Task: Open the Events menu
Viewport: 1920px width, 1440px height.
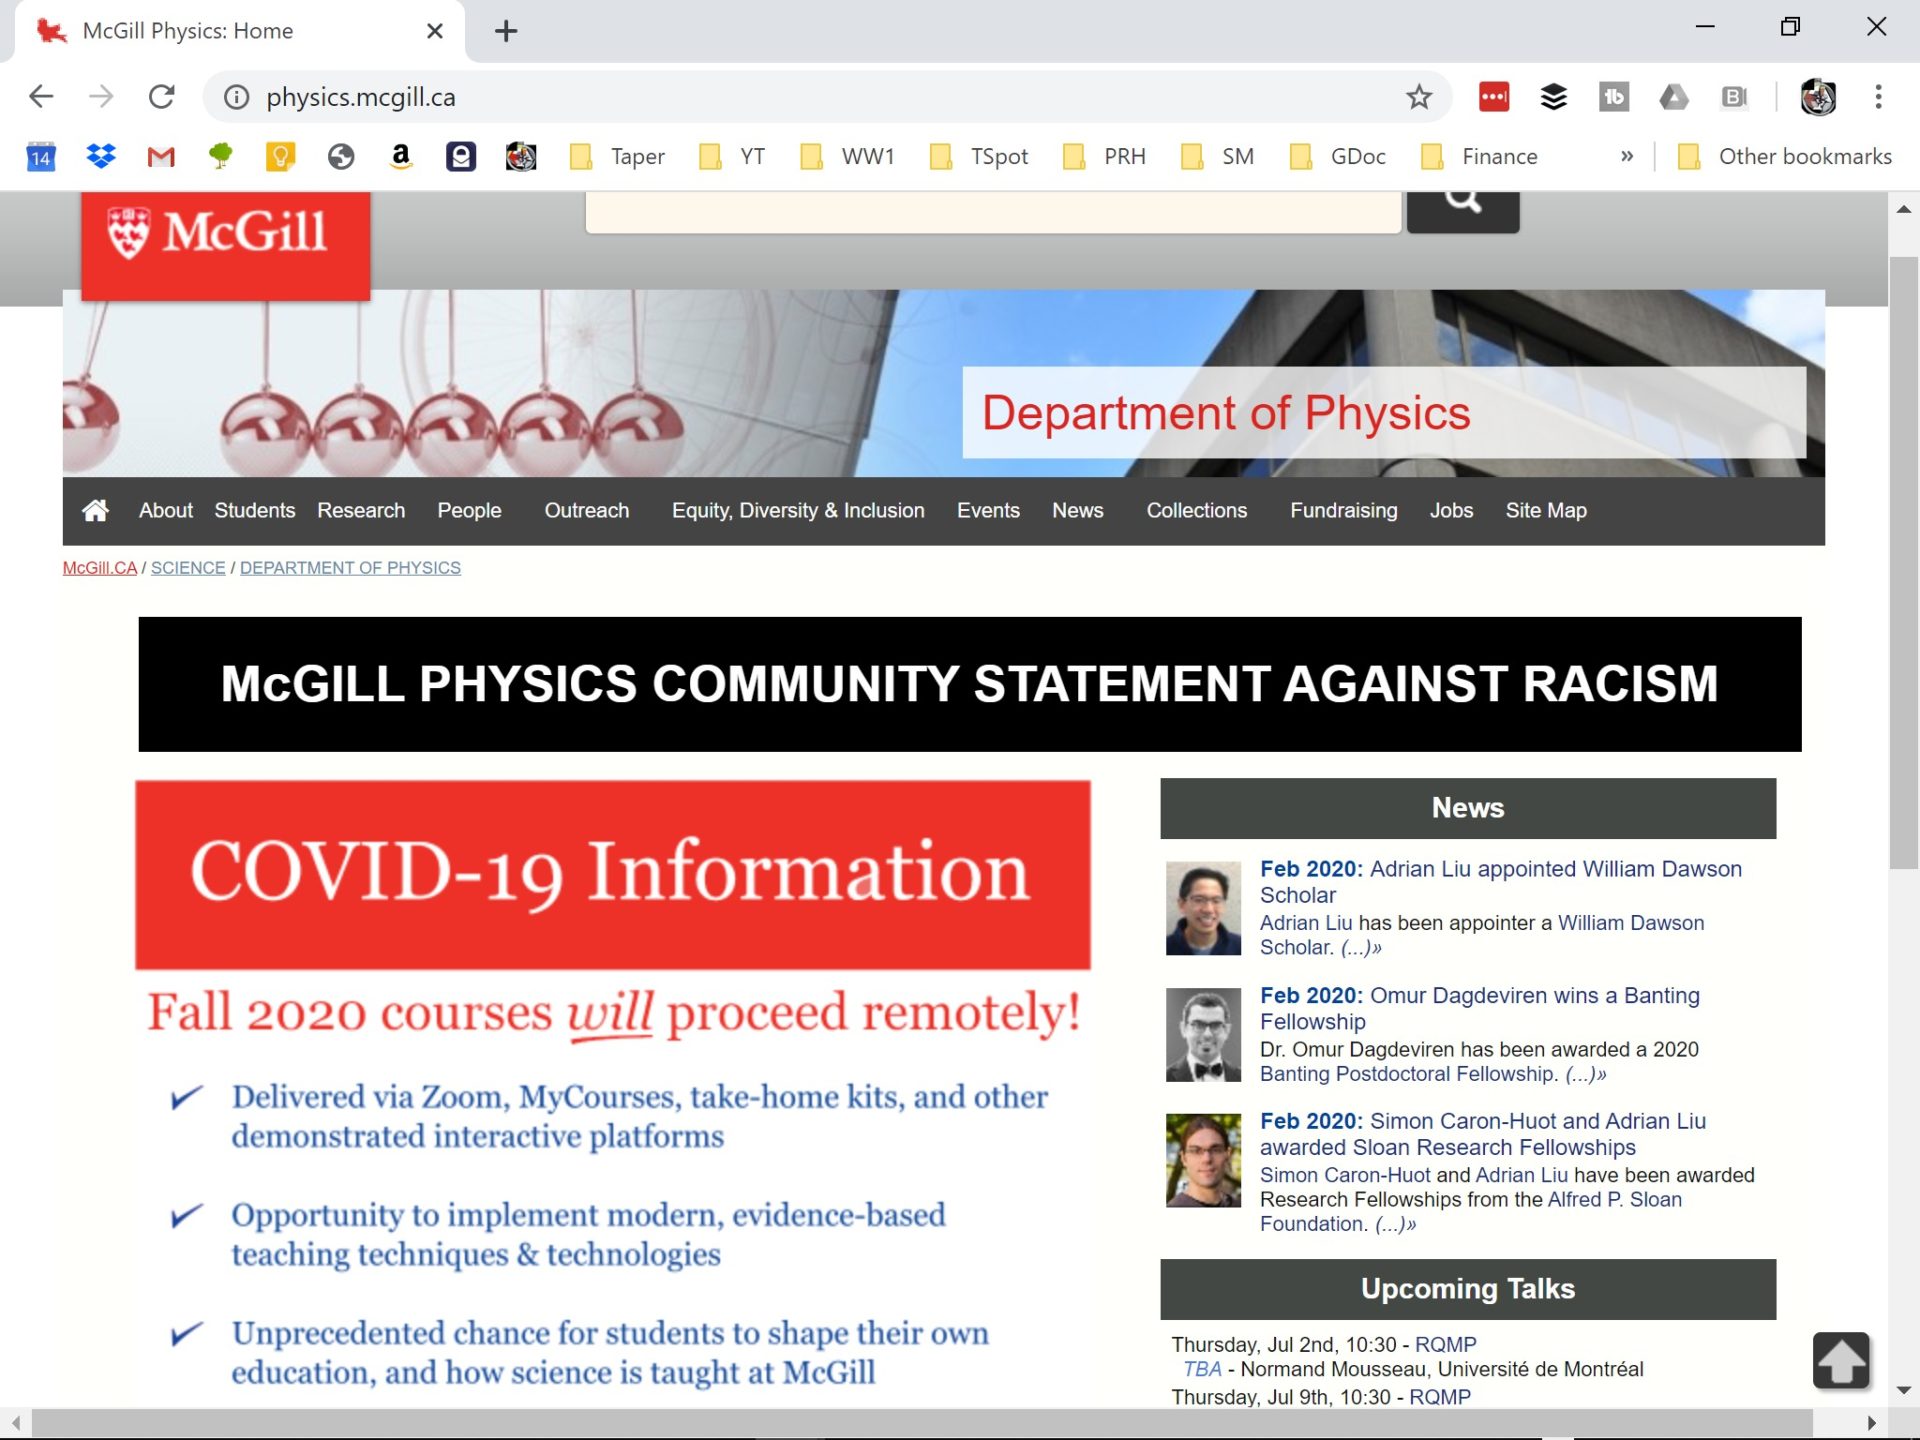Action: [988, 511]
